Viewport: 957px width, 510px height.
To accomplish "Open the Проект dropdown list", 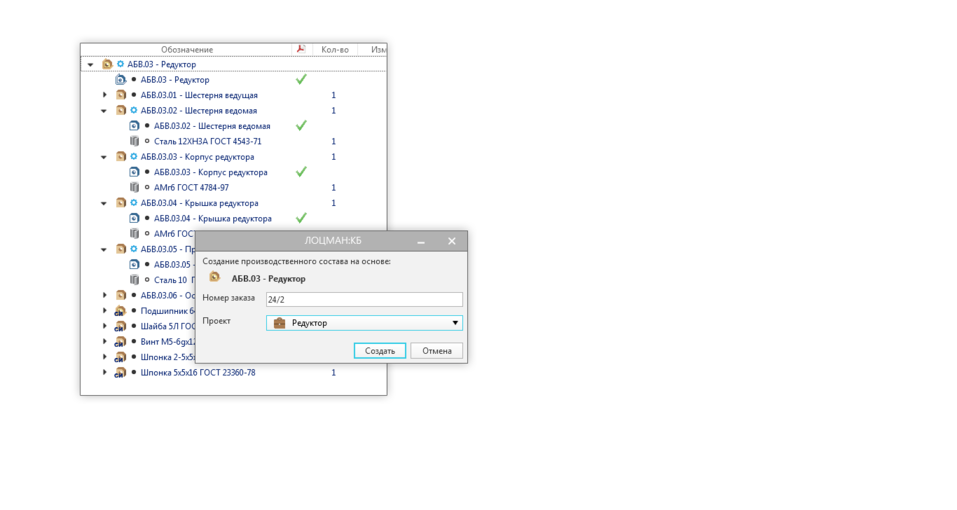I will pyautogui.click(x=455, y=323).
